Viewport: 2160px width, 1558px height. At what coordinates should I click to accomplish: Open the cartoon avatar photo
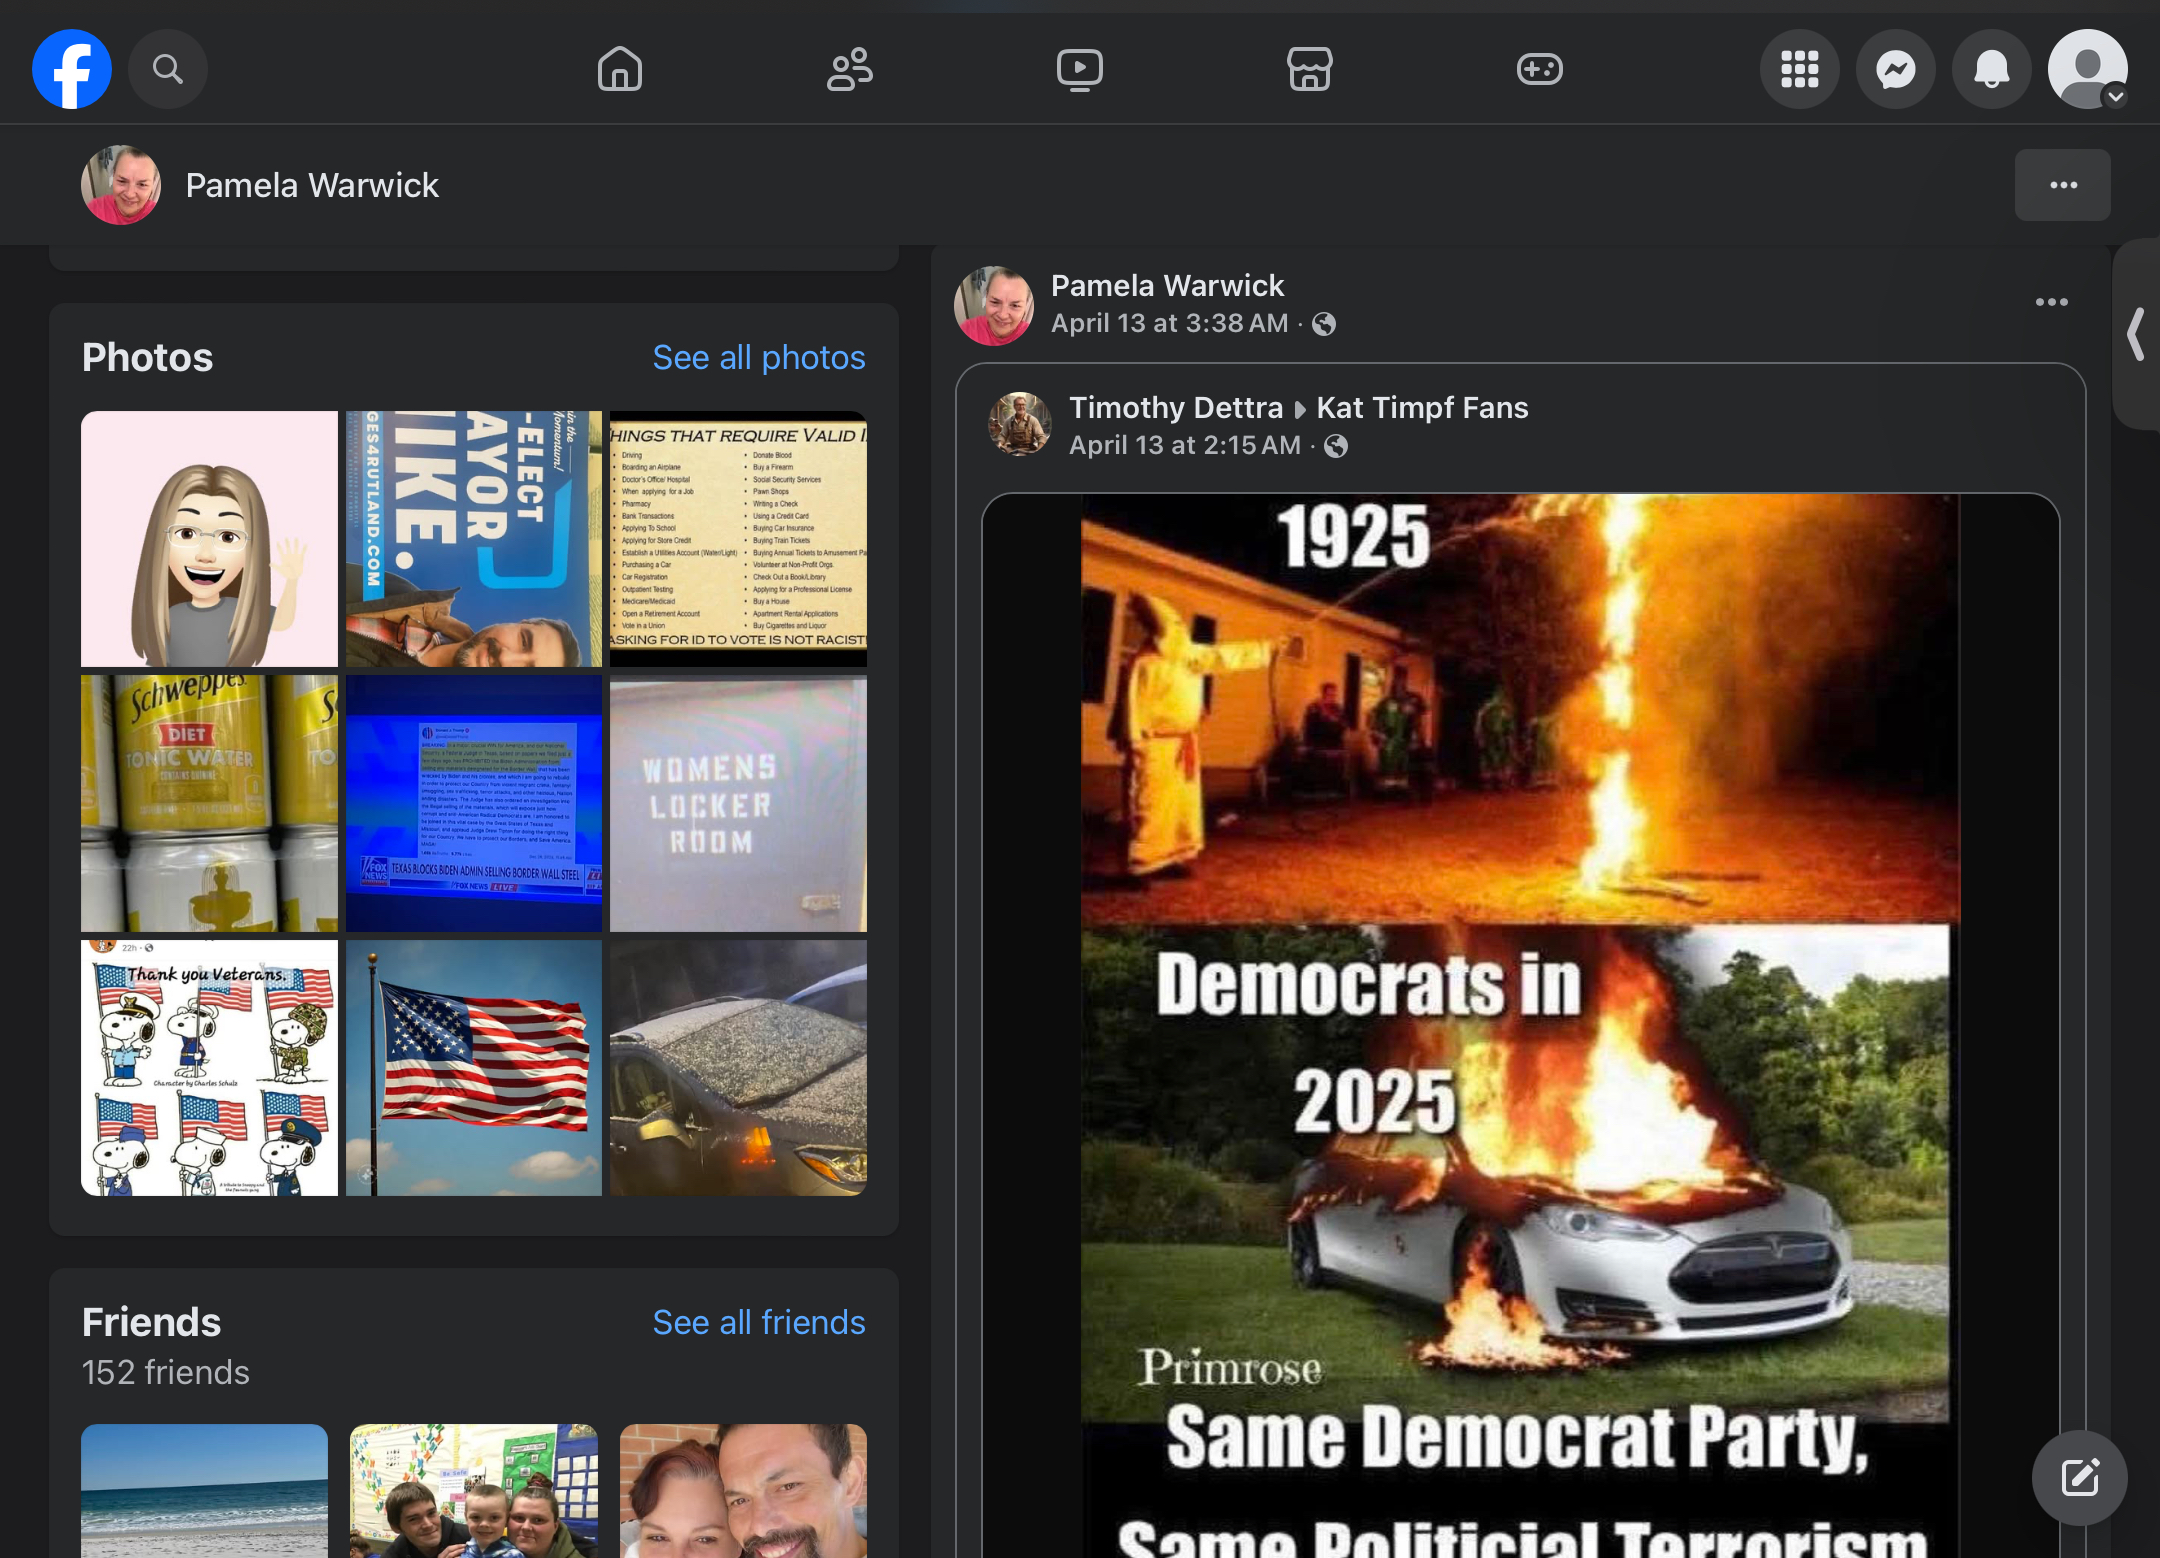click(209, 539)
